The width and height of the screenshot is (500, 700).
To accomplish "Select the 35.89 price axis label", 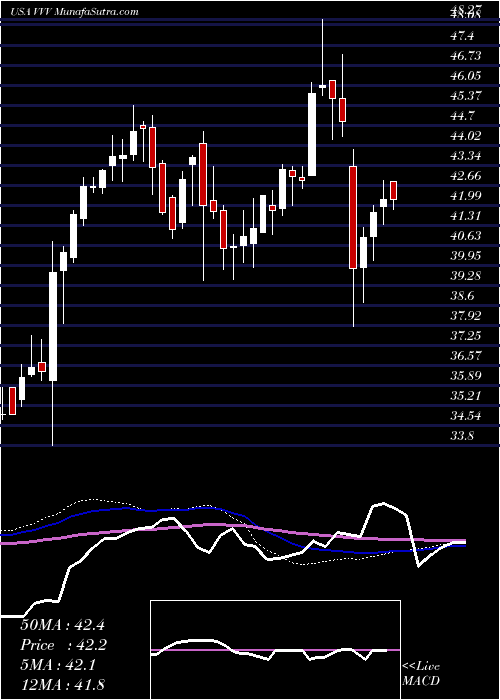I will 467,376.
